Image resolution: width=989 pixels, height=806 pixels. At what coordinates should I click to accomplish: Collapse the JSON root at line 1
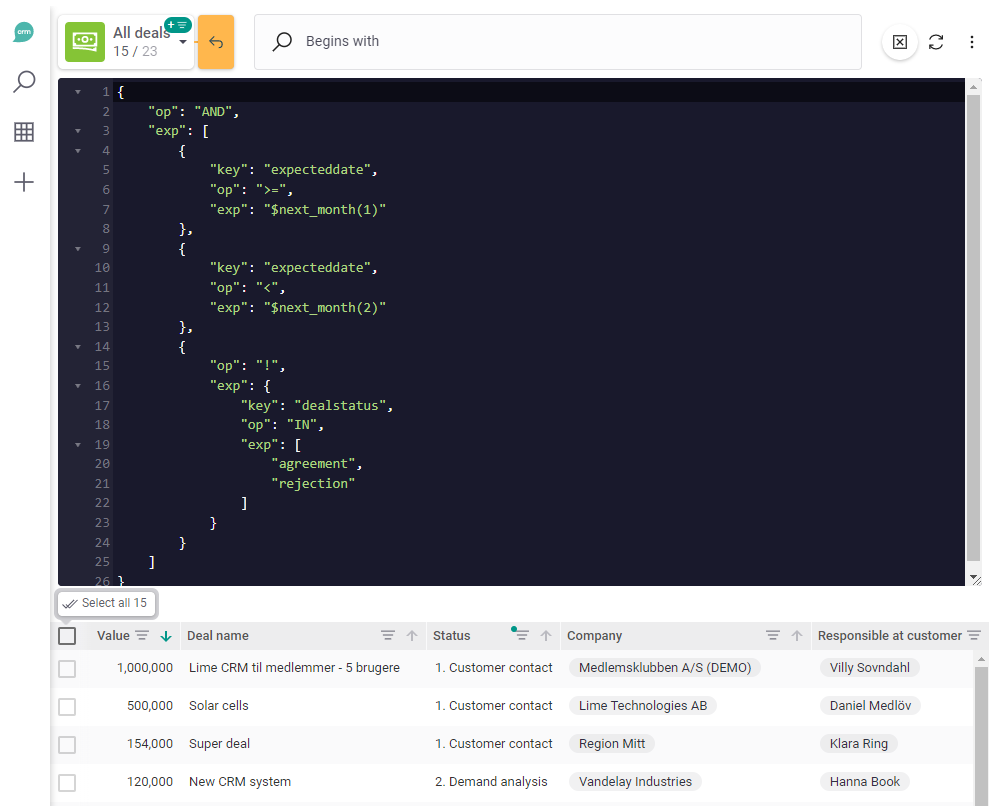(78, 92)
